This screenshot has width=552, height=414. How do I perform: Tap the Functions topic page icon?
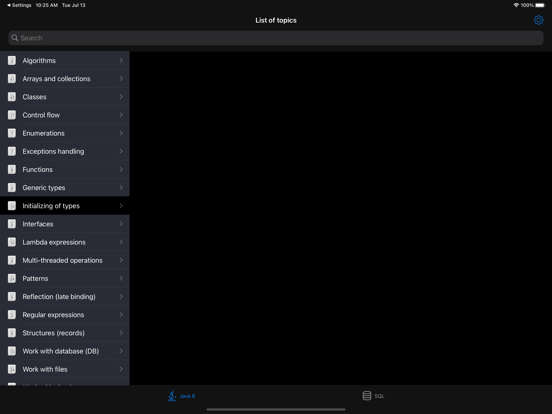pos(12,170)
